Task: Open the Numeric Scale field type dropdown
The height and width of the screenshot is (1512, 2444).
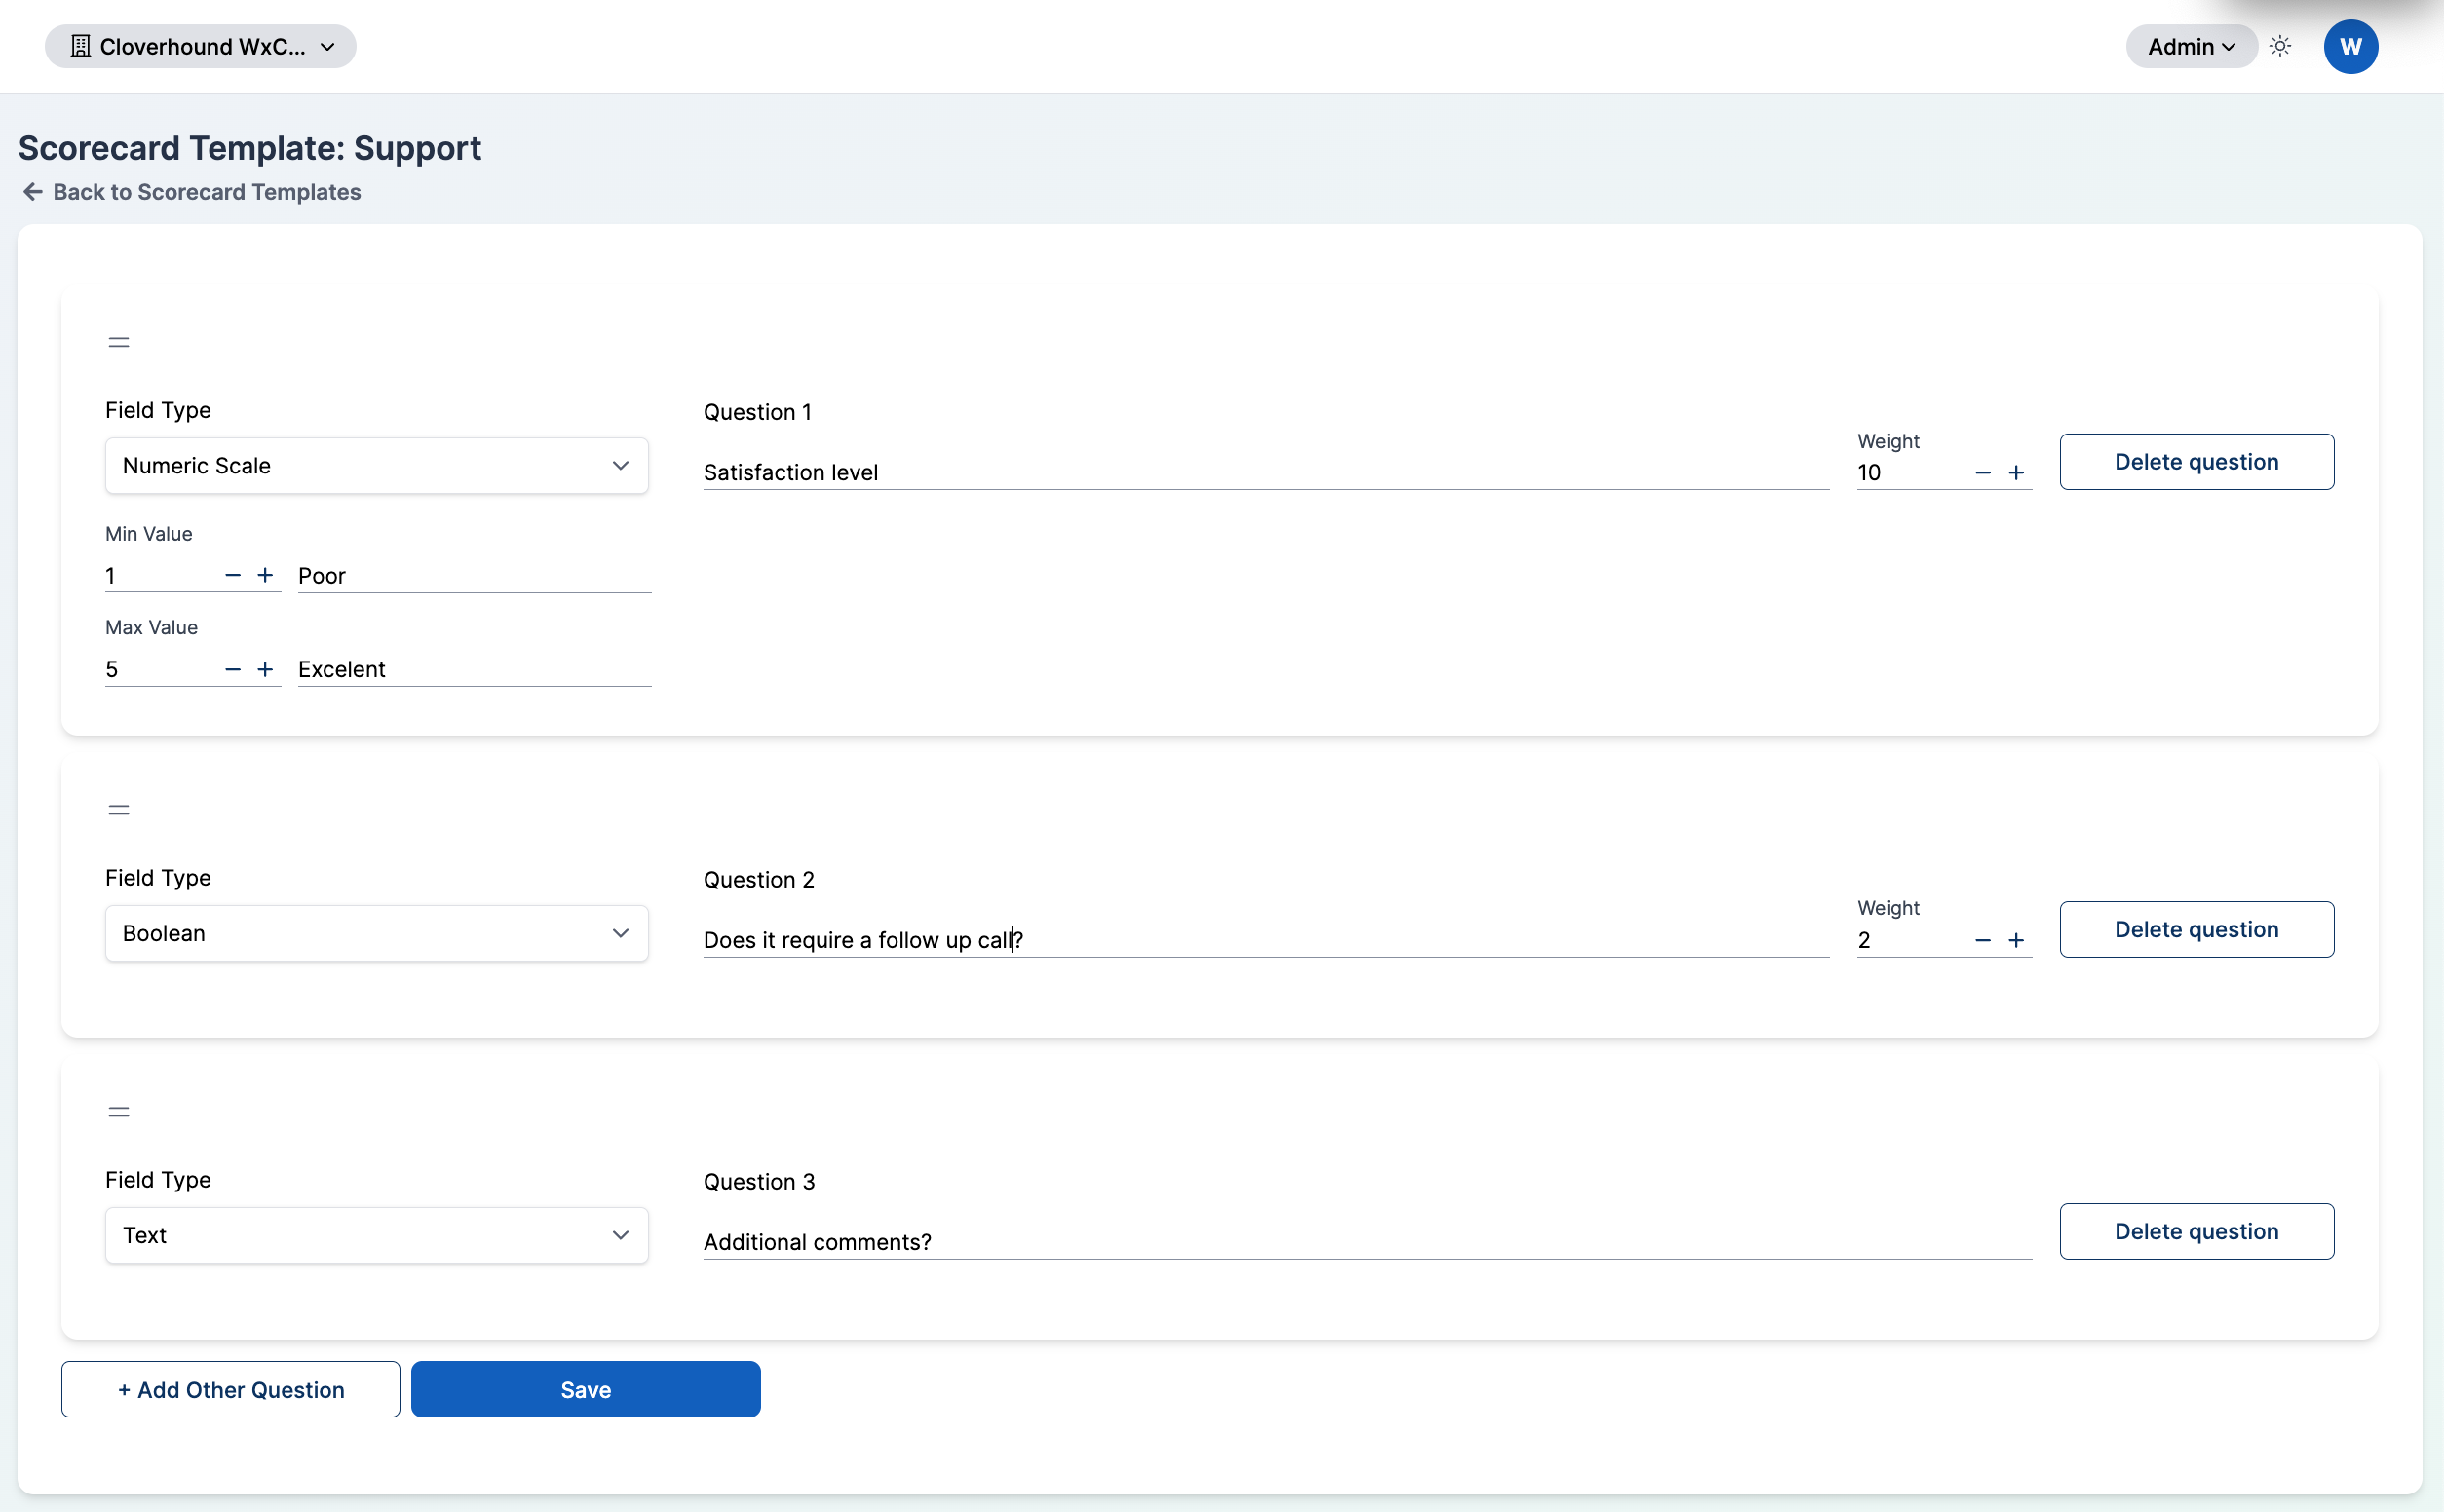Action: [377, 465]
